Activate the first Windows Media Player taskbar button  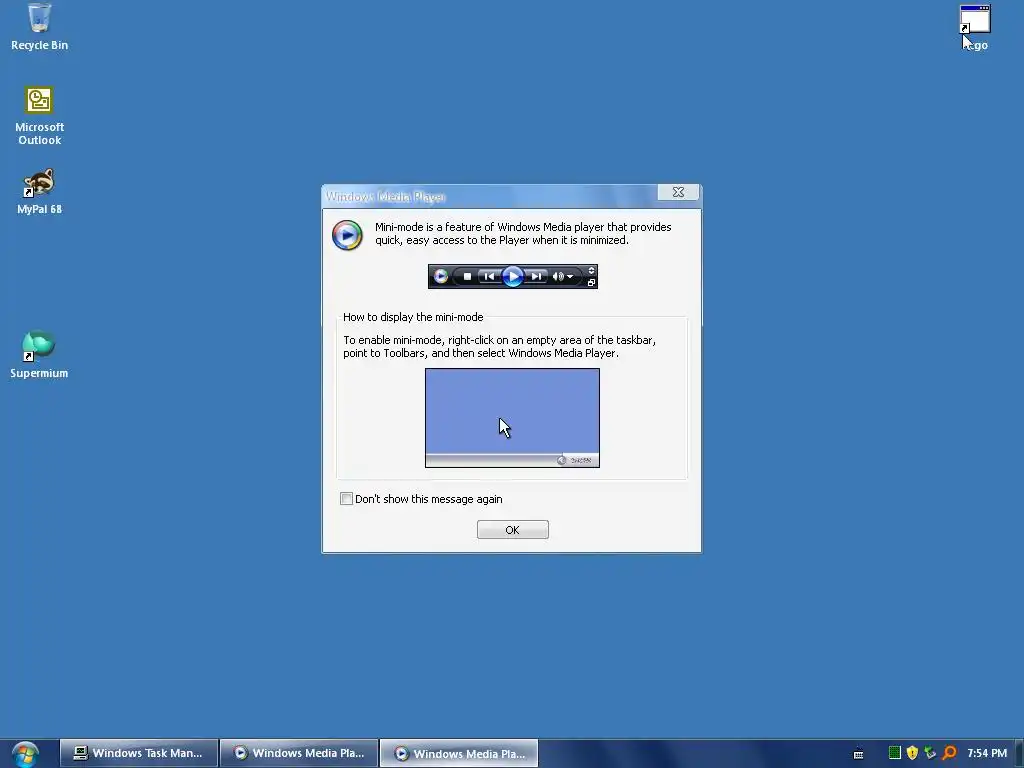(299, 753)
